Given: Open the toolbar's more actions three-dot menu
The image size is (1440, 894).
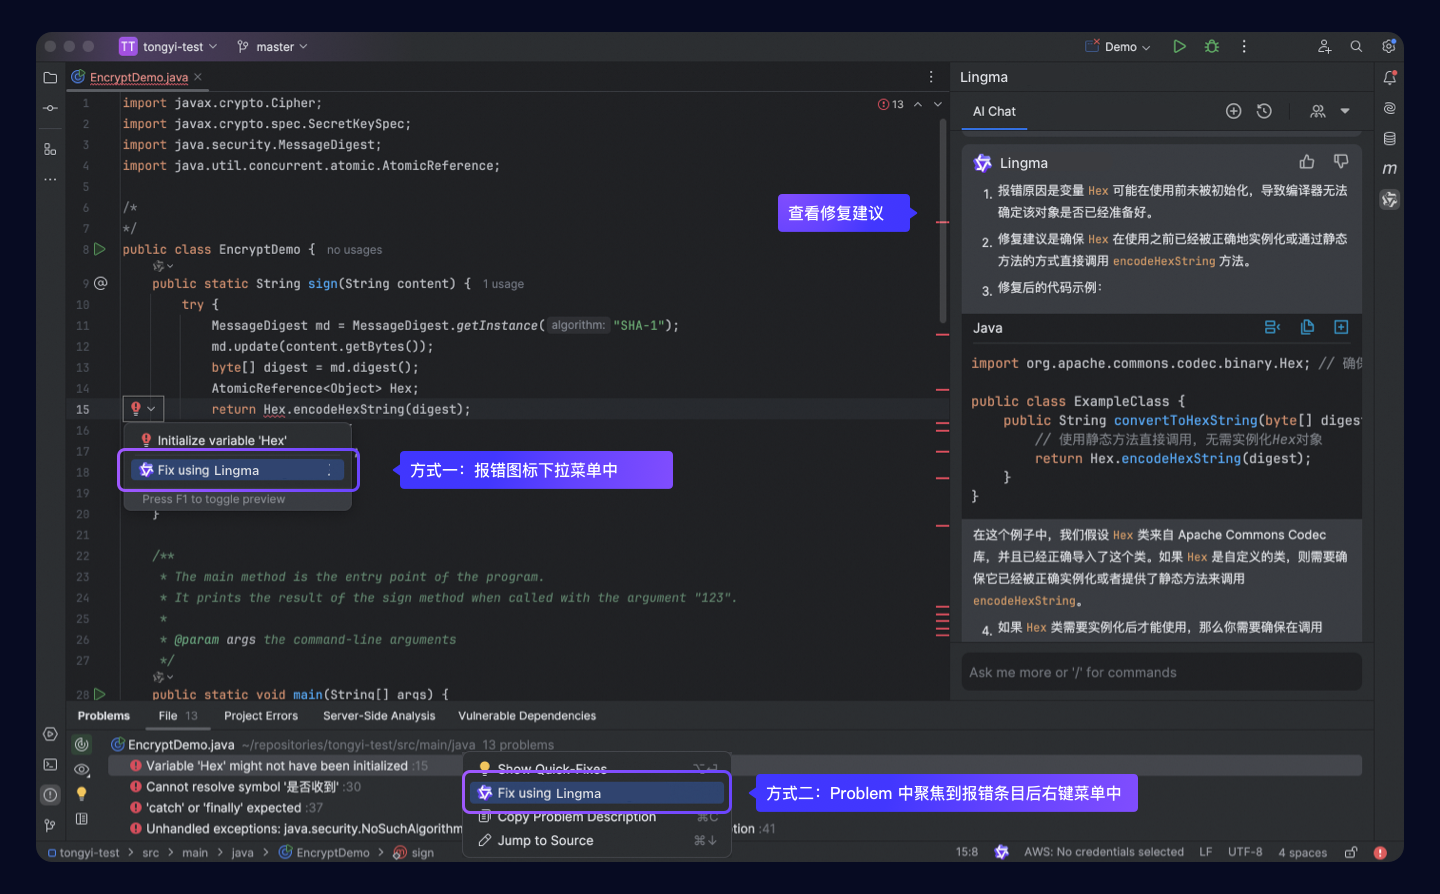Looking at the screenshot, I should 1244,46.
